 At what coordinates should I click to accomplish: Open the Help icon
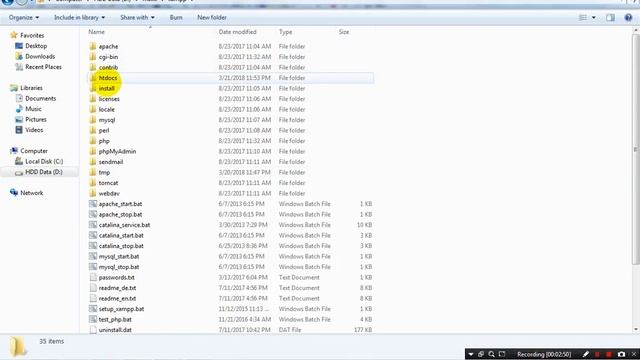[628, 18]
